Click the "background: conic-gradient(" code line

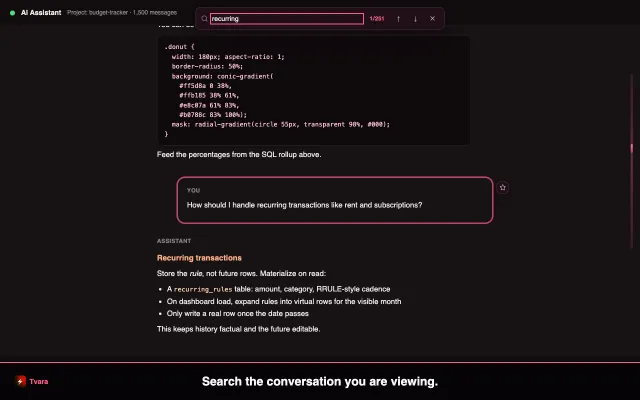pyautogui.click(x=222, y=76)
